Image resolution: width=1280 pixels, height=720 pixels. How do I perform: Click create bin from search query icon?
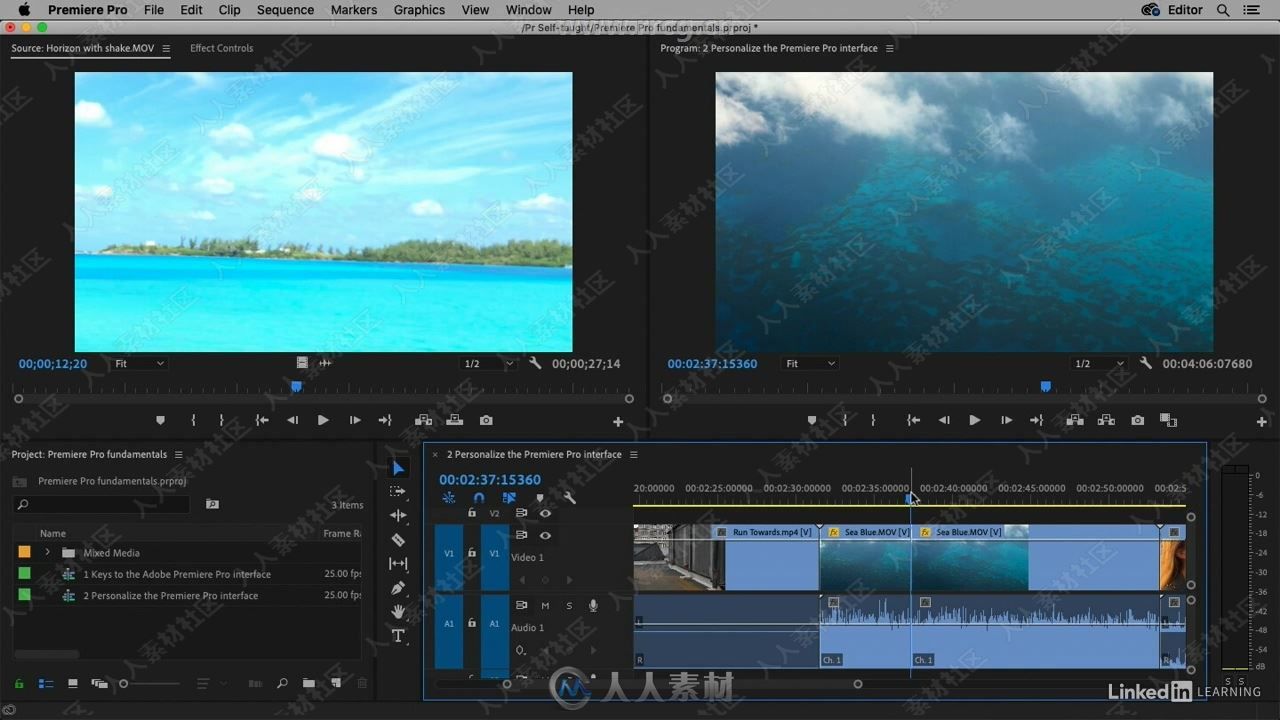pos(212,505)
